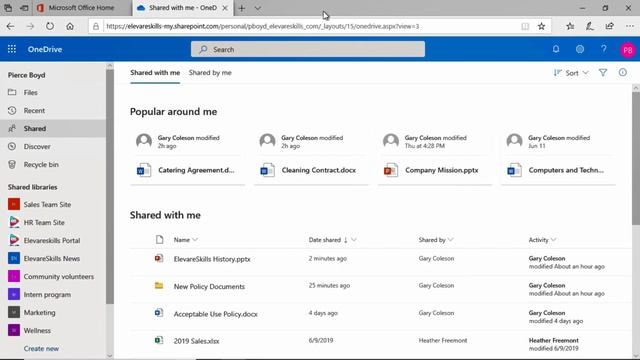Open the OneDrive home link
Image resolution: width=640 pixels, height=360 pixels.
45,49
